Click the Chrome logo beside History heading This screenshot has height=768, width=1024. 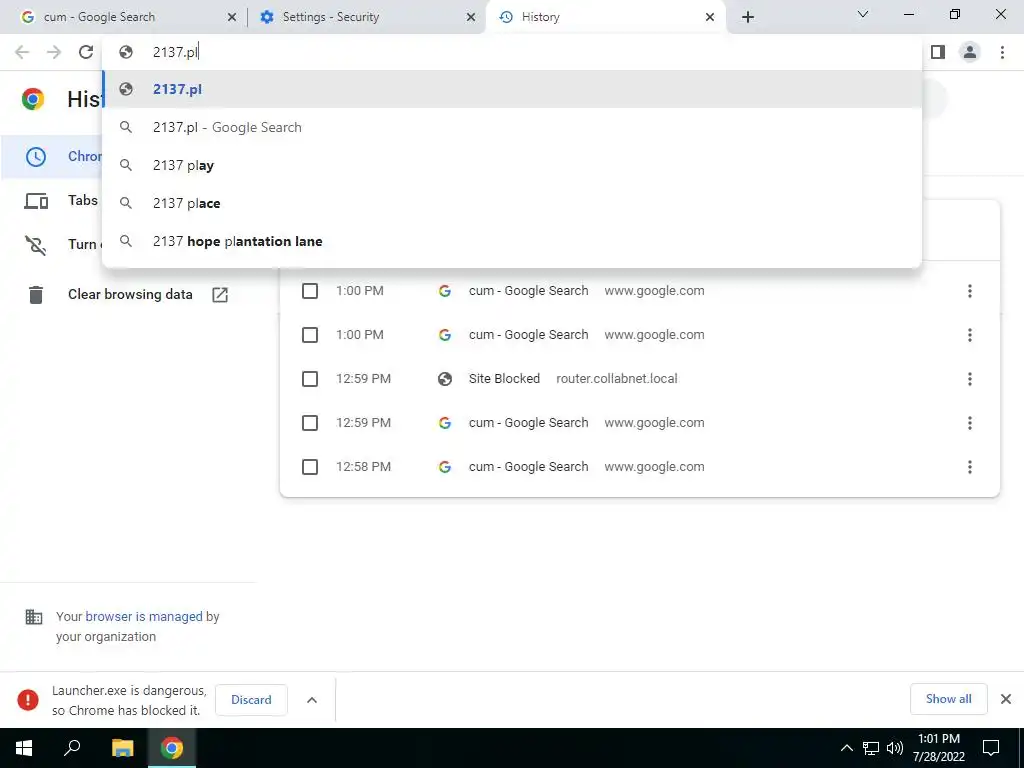[x=33, y=99]
